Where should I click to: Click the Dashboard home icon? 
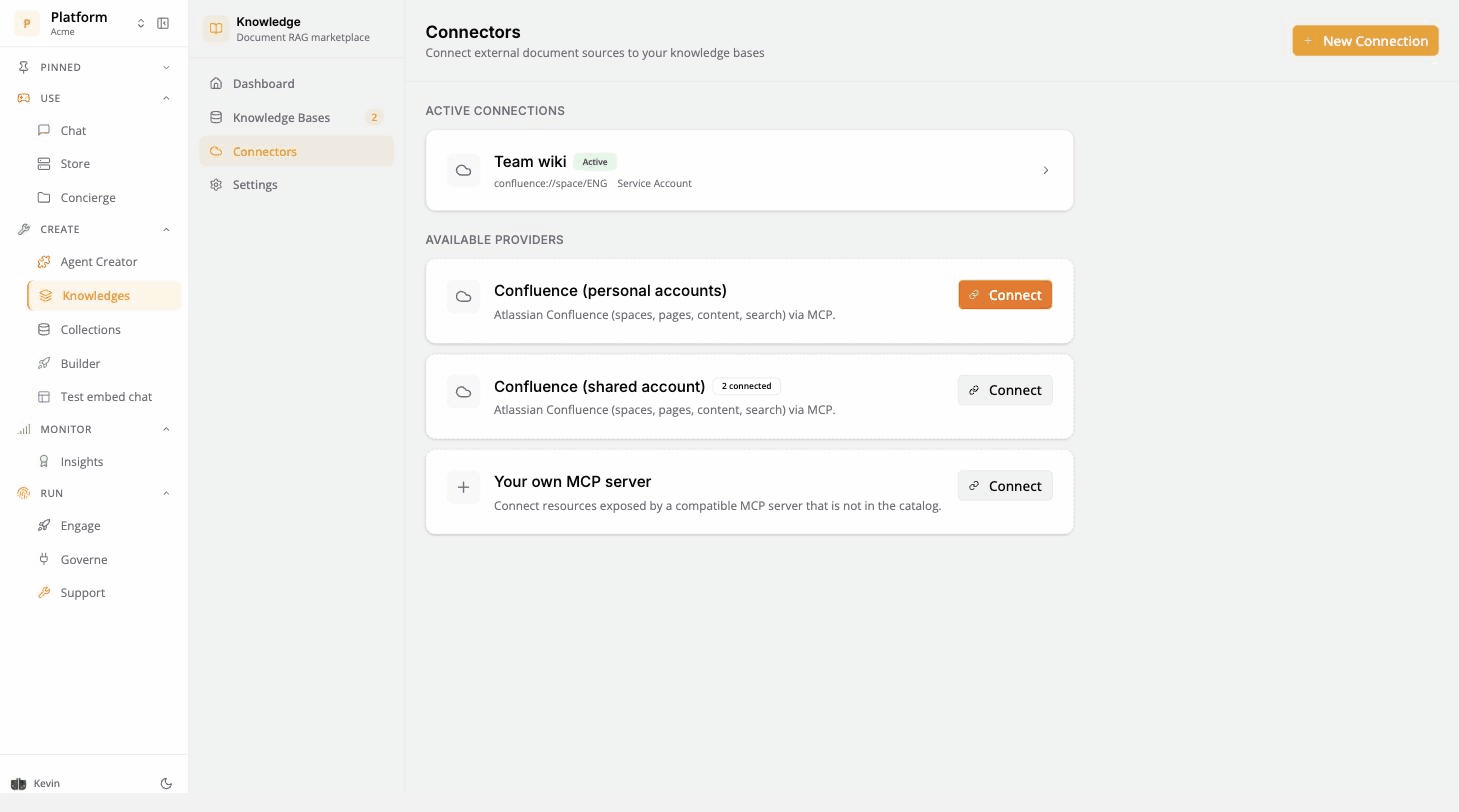(216, 83)
